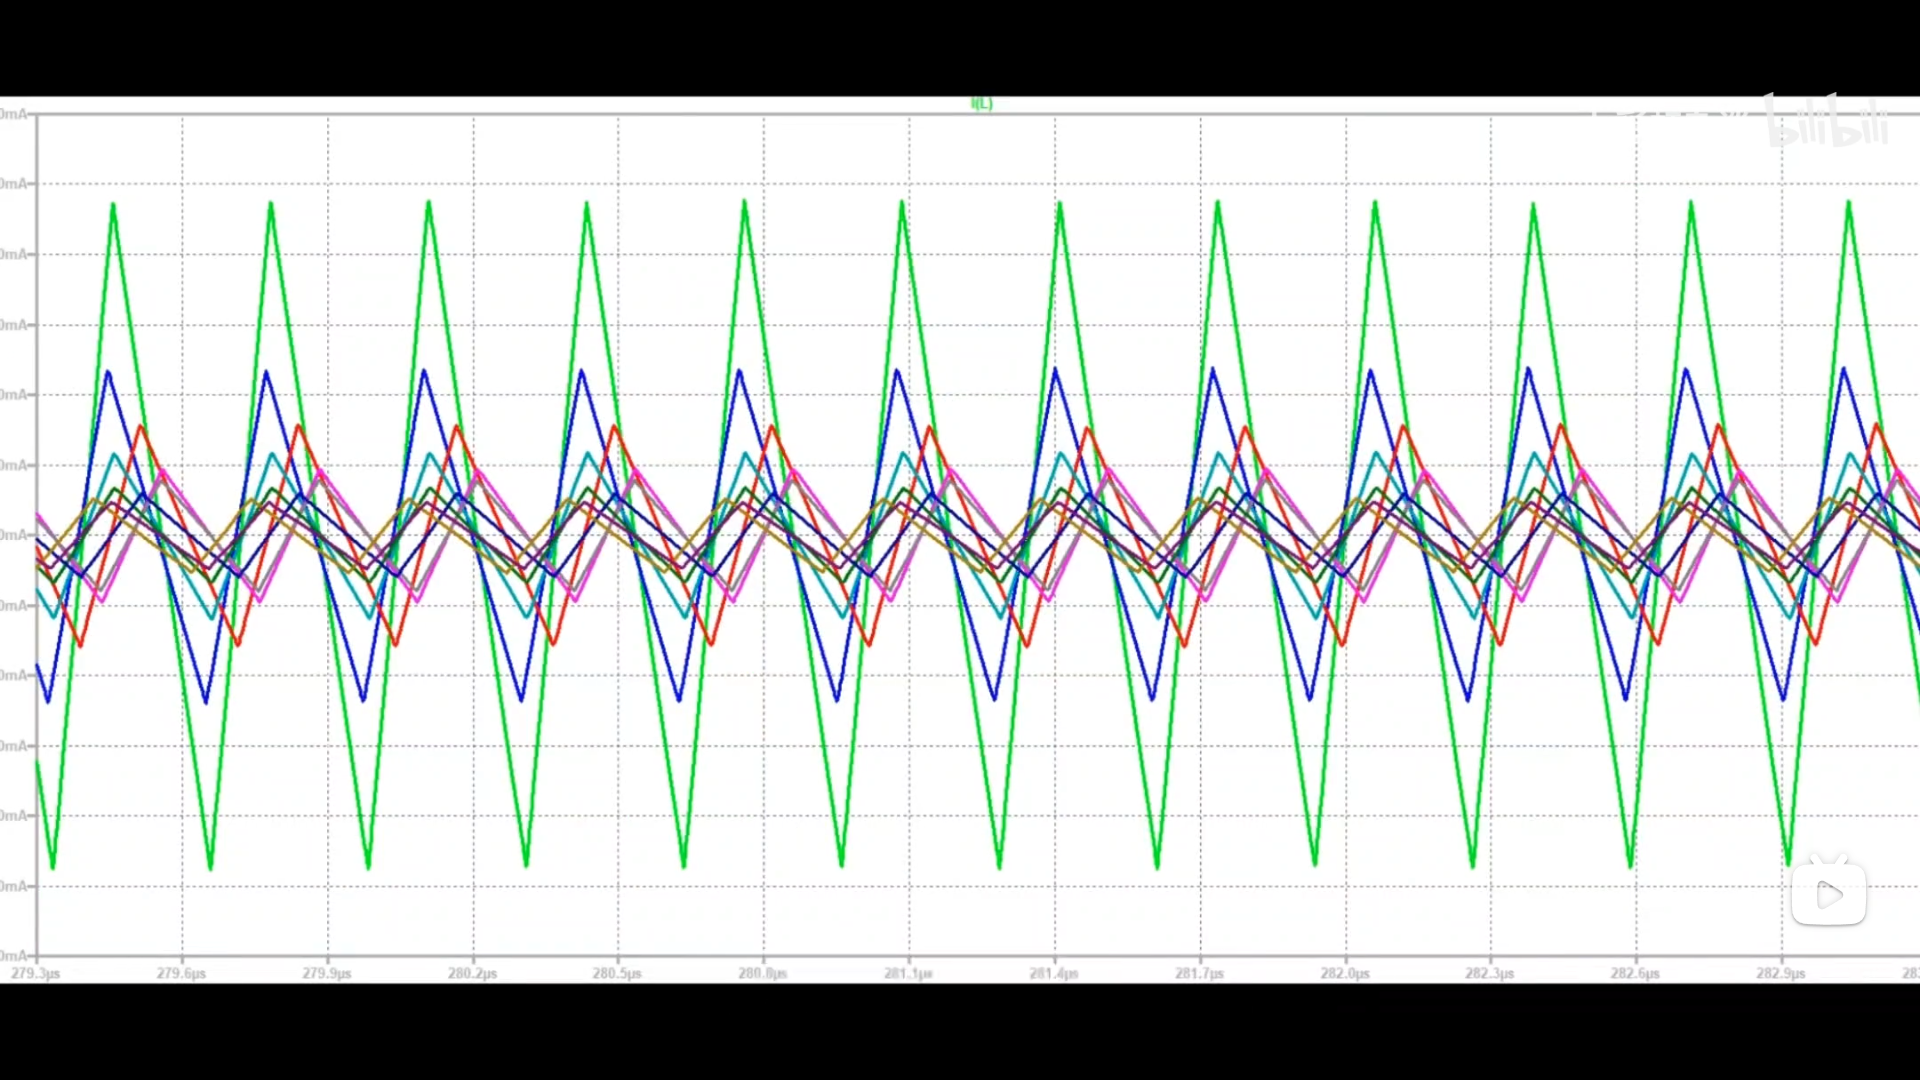The width and height of the screenshot is (1920, 1080).
Task: Select the 281.4µs tick label
Action: pyautogui.click(x=1054, y=973)
